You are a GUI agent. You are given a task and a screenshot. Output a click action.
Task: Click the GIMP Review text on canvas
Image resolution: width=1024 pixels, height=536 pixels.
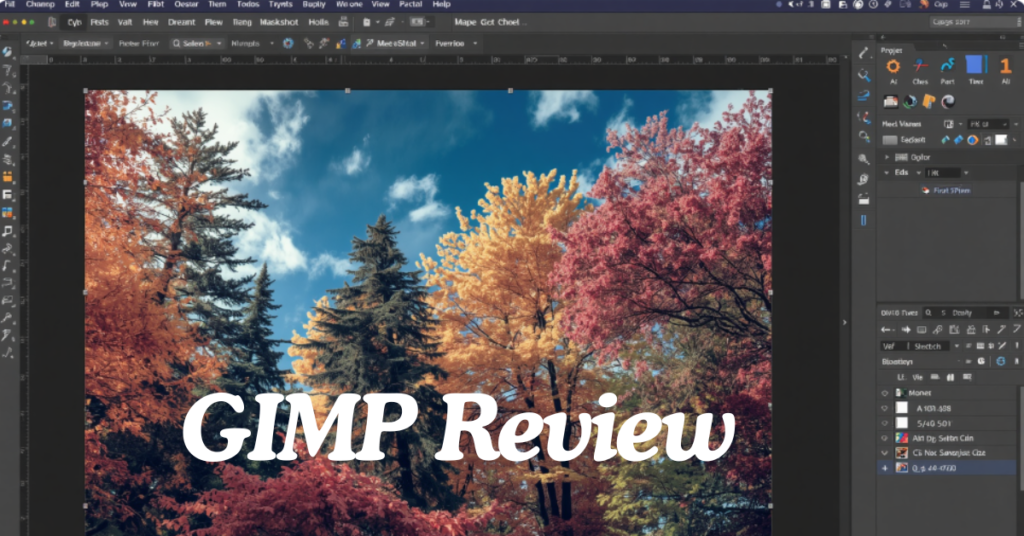click(x=458, y=427)
